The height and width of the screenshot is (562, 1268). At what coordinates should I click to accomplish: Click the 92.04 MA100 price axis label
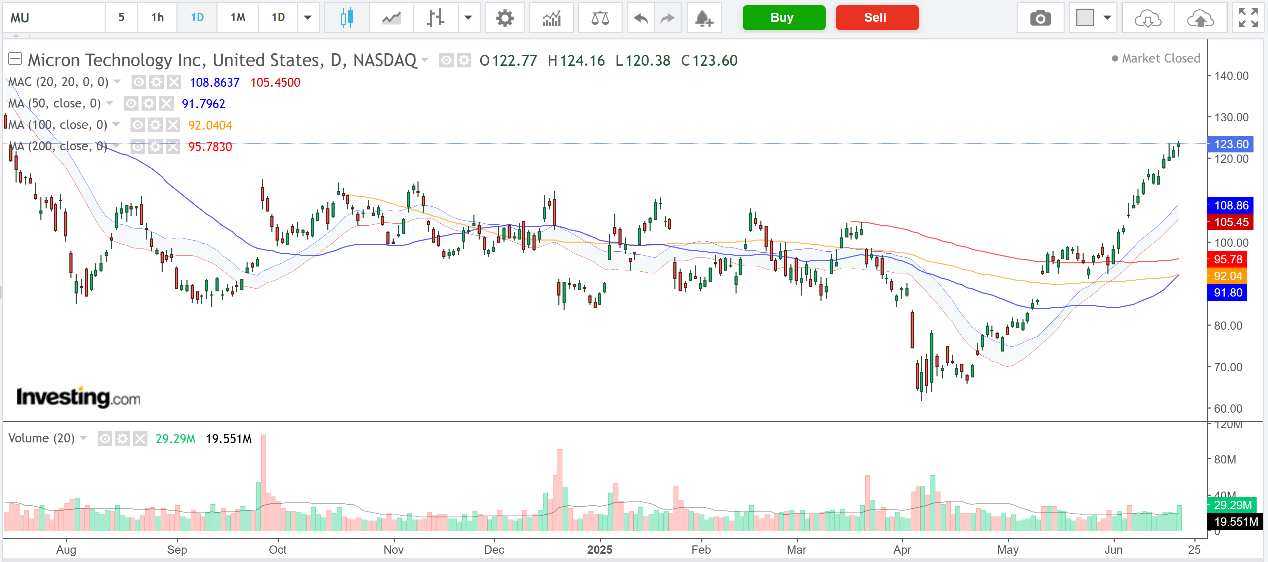(x=1230, y=275)
